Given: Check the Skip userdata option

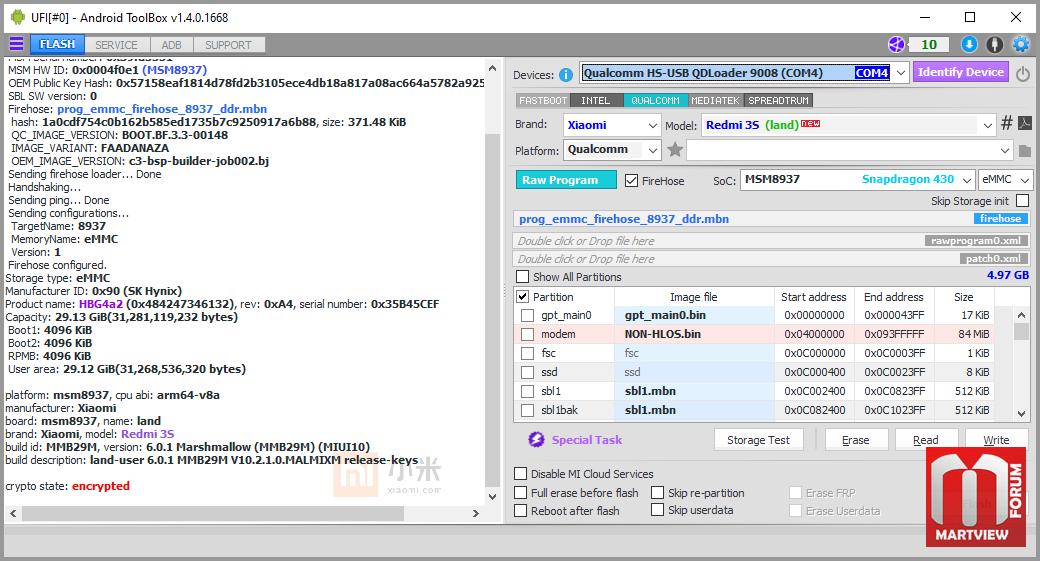Looking at the screenshot, I should [x=657, y=510].
